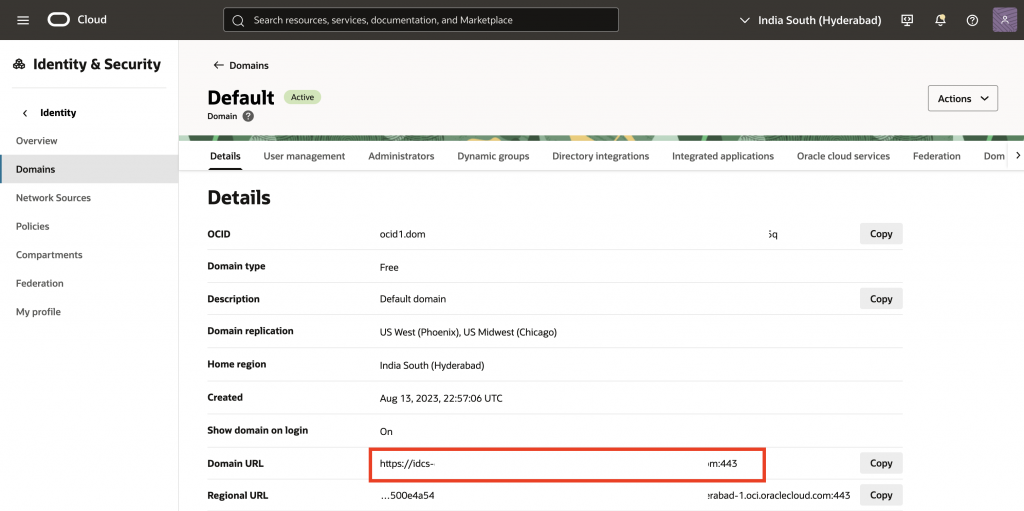
Task: Click the 'US West (Phoenix), US Midwest (Chicago)' value
Action: tap(468, 333)
